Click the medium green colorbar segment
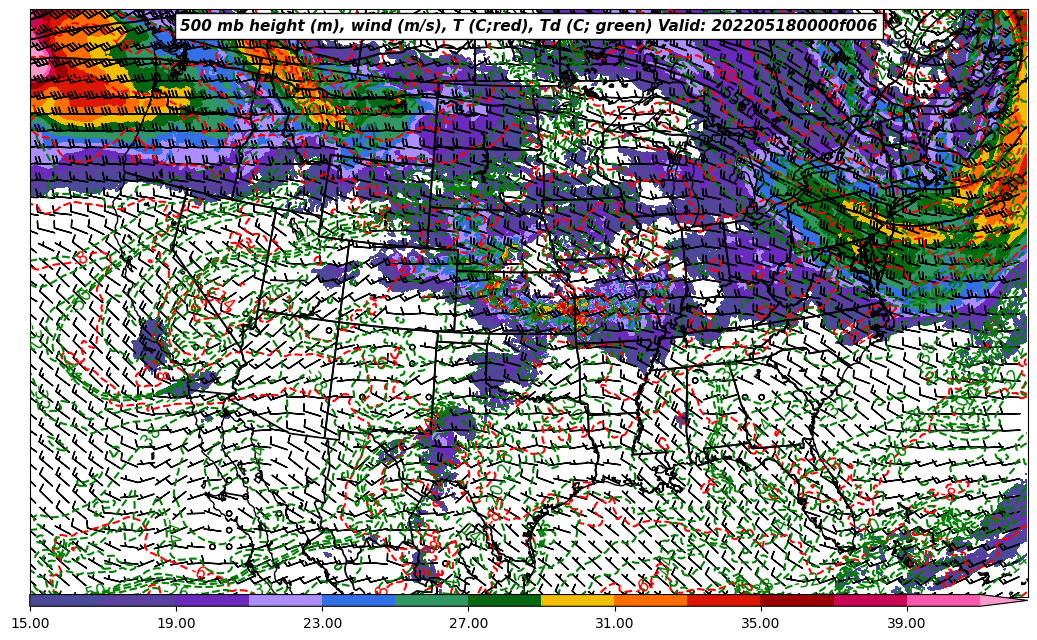Screen dimensions: 1037x640 coord(431,600)
